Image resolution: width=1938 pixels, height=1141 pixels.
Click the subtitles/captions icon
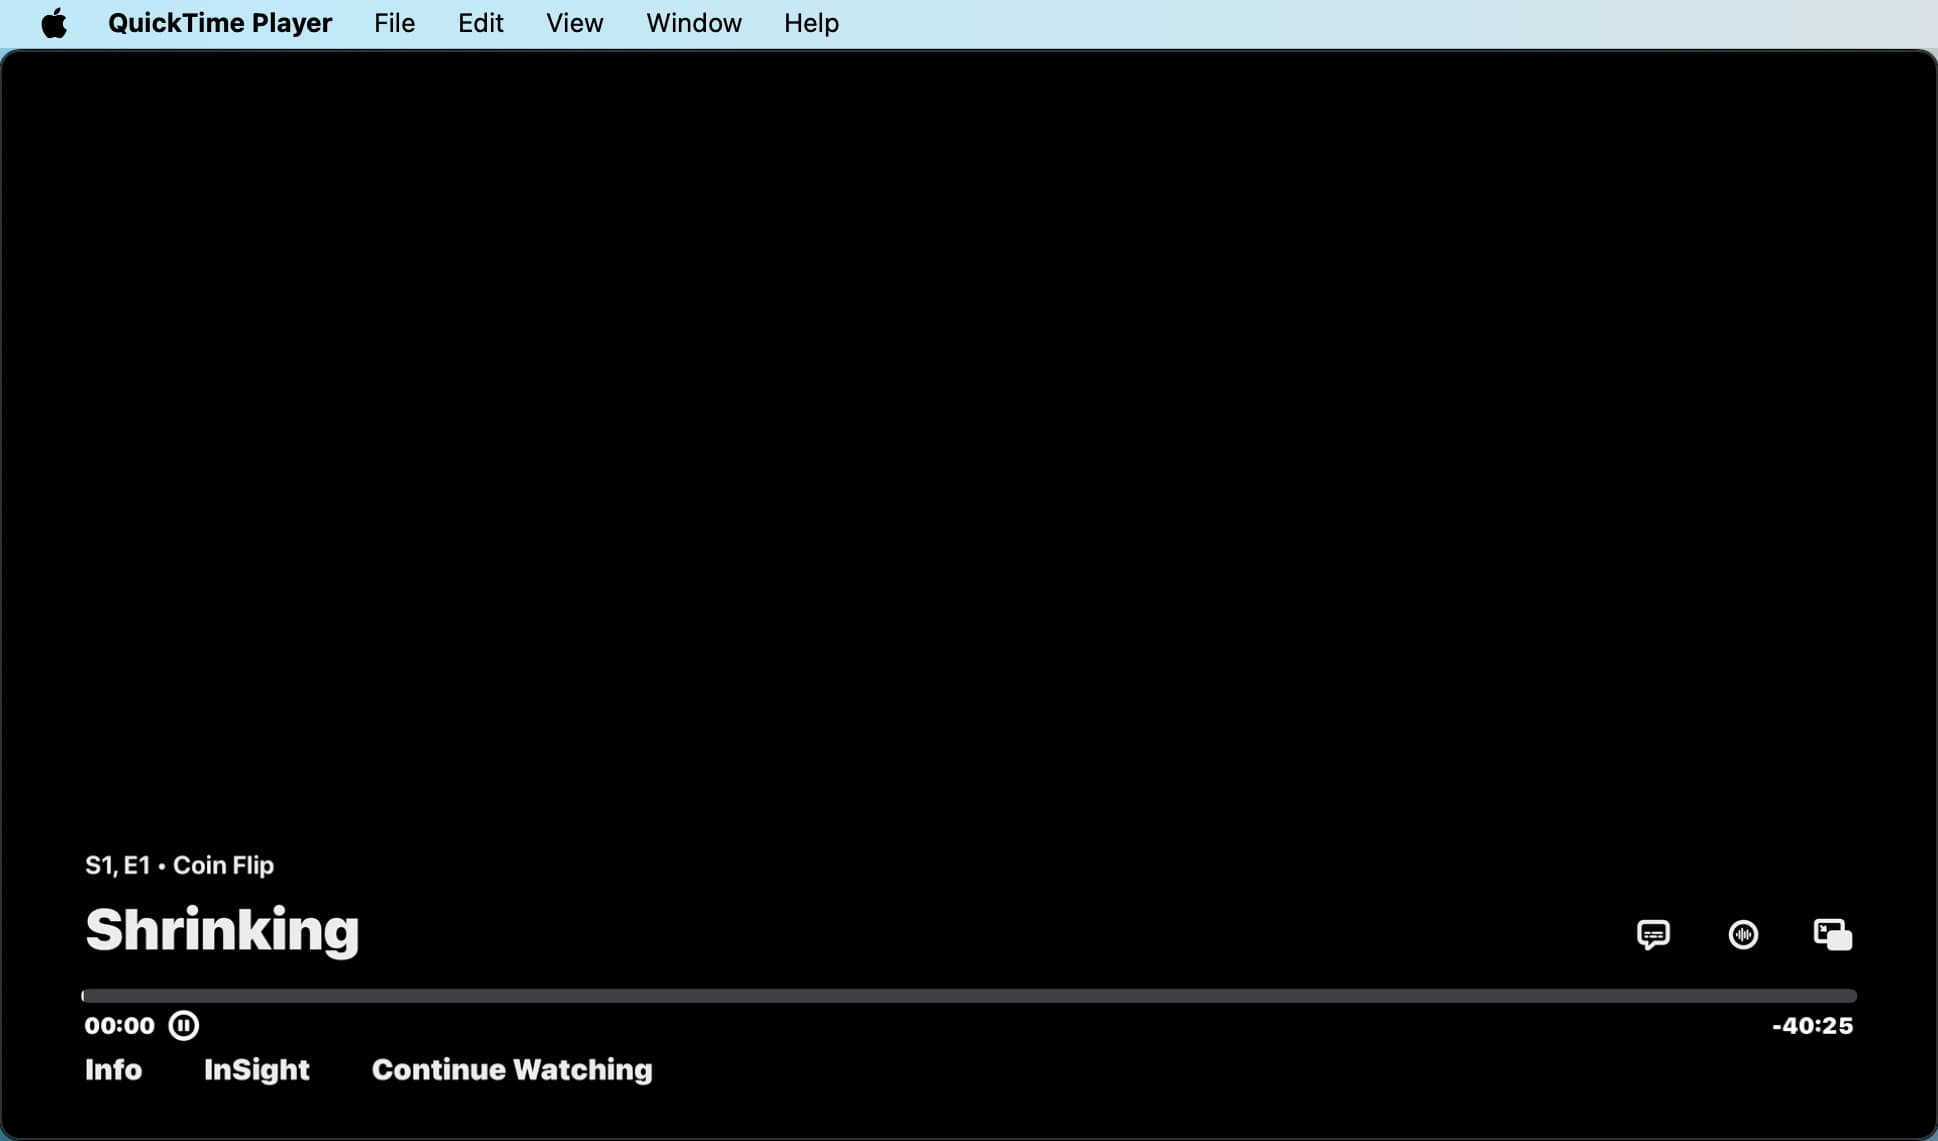[1654, 935]
